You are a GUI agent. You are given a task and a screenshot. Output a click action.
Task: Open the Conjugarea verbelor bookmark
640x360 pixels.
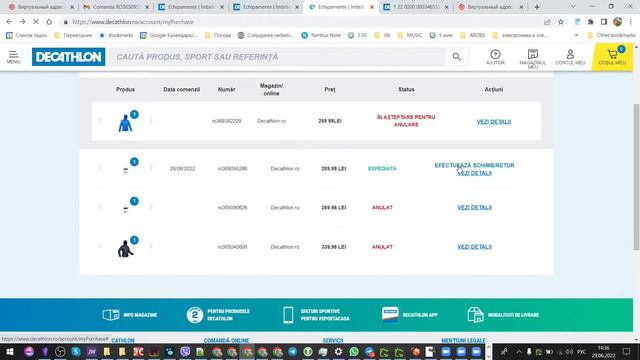point(266,36)
